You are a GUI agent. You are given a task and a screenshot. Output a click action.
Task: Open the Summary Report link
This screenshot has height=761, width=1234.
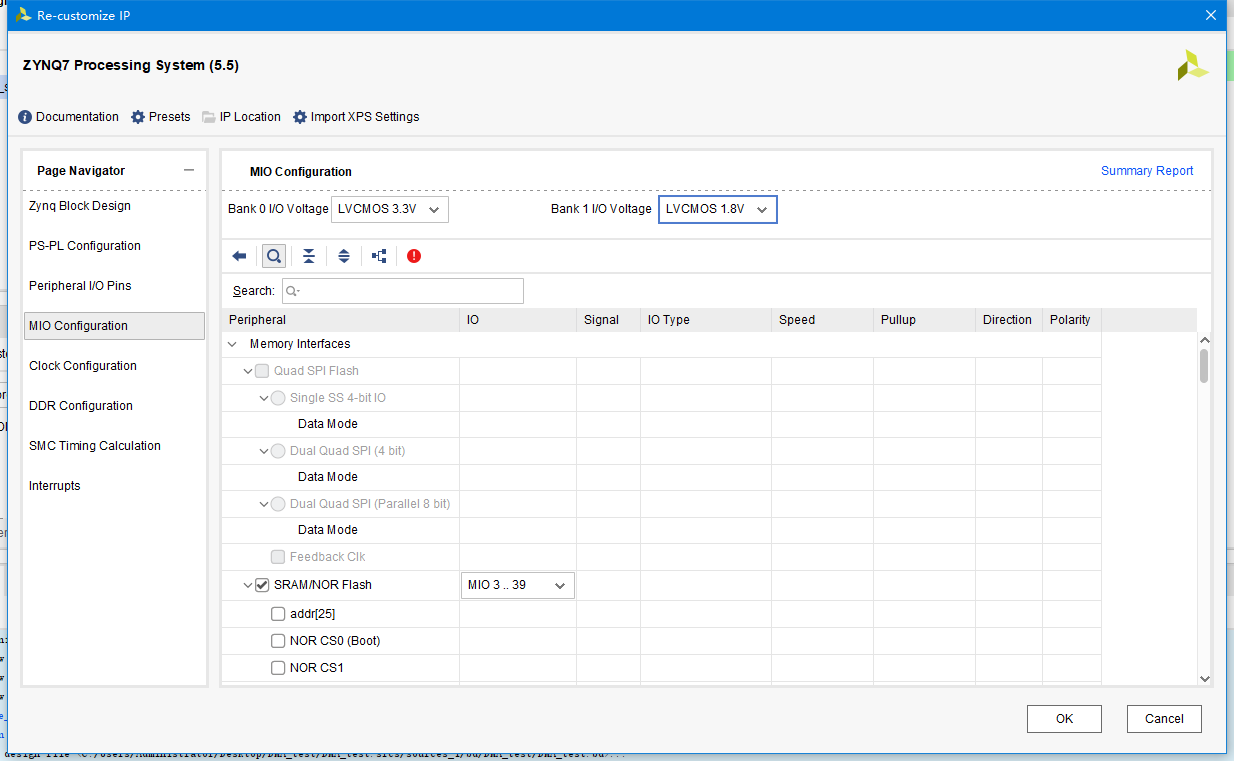[x=1147, y=171]
